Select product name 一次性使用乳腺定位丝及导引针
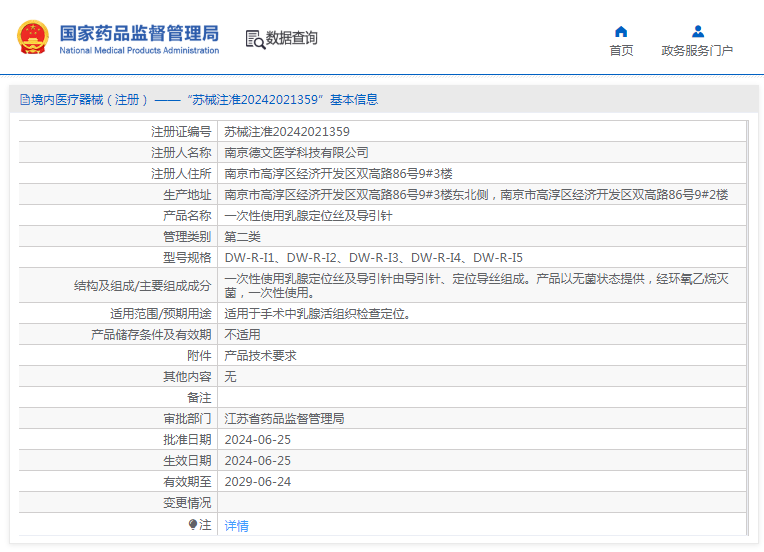 (308, 215)
